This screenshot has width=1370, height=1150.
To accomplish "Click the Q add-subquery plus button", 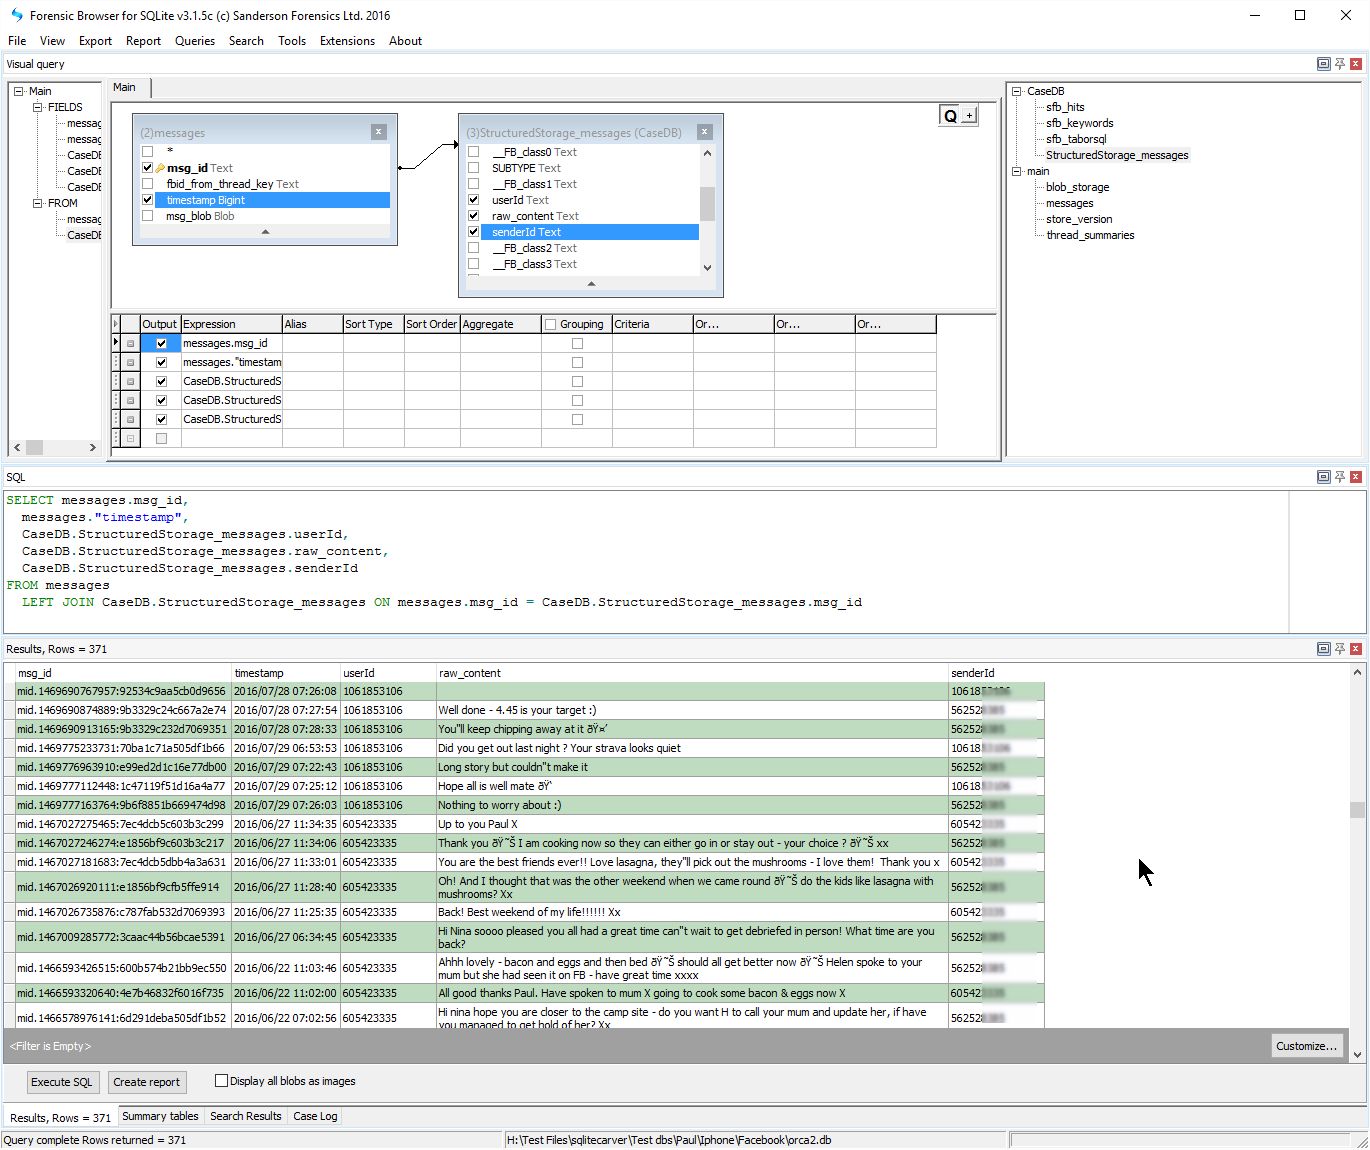I will pos(968,116).
